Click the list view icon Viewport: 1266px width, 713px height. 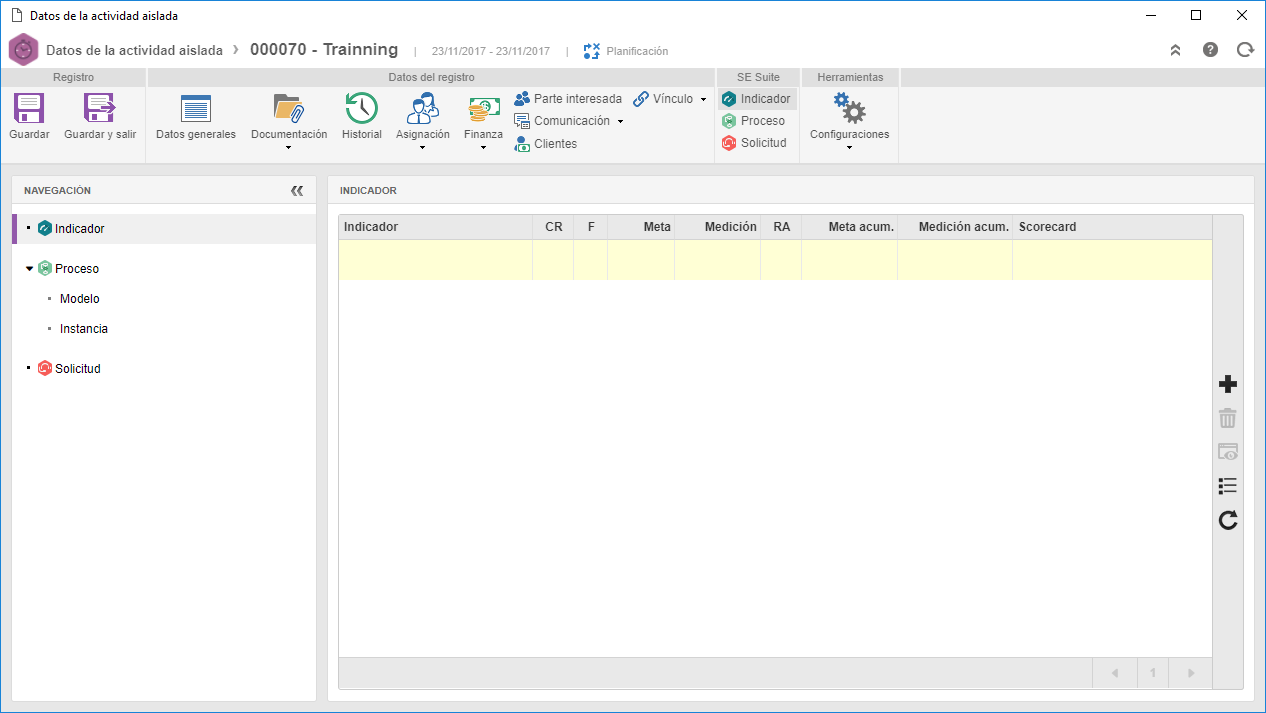[x=1228, y=486]
